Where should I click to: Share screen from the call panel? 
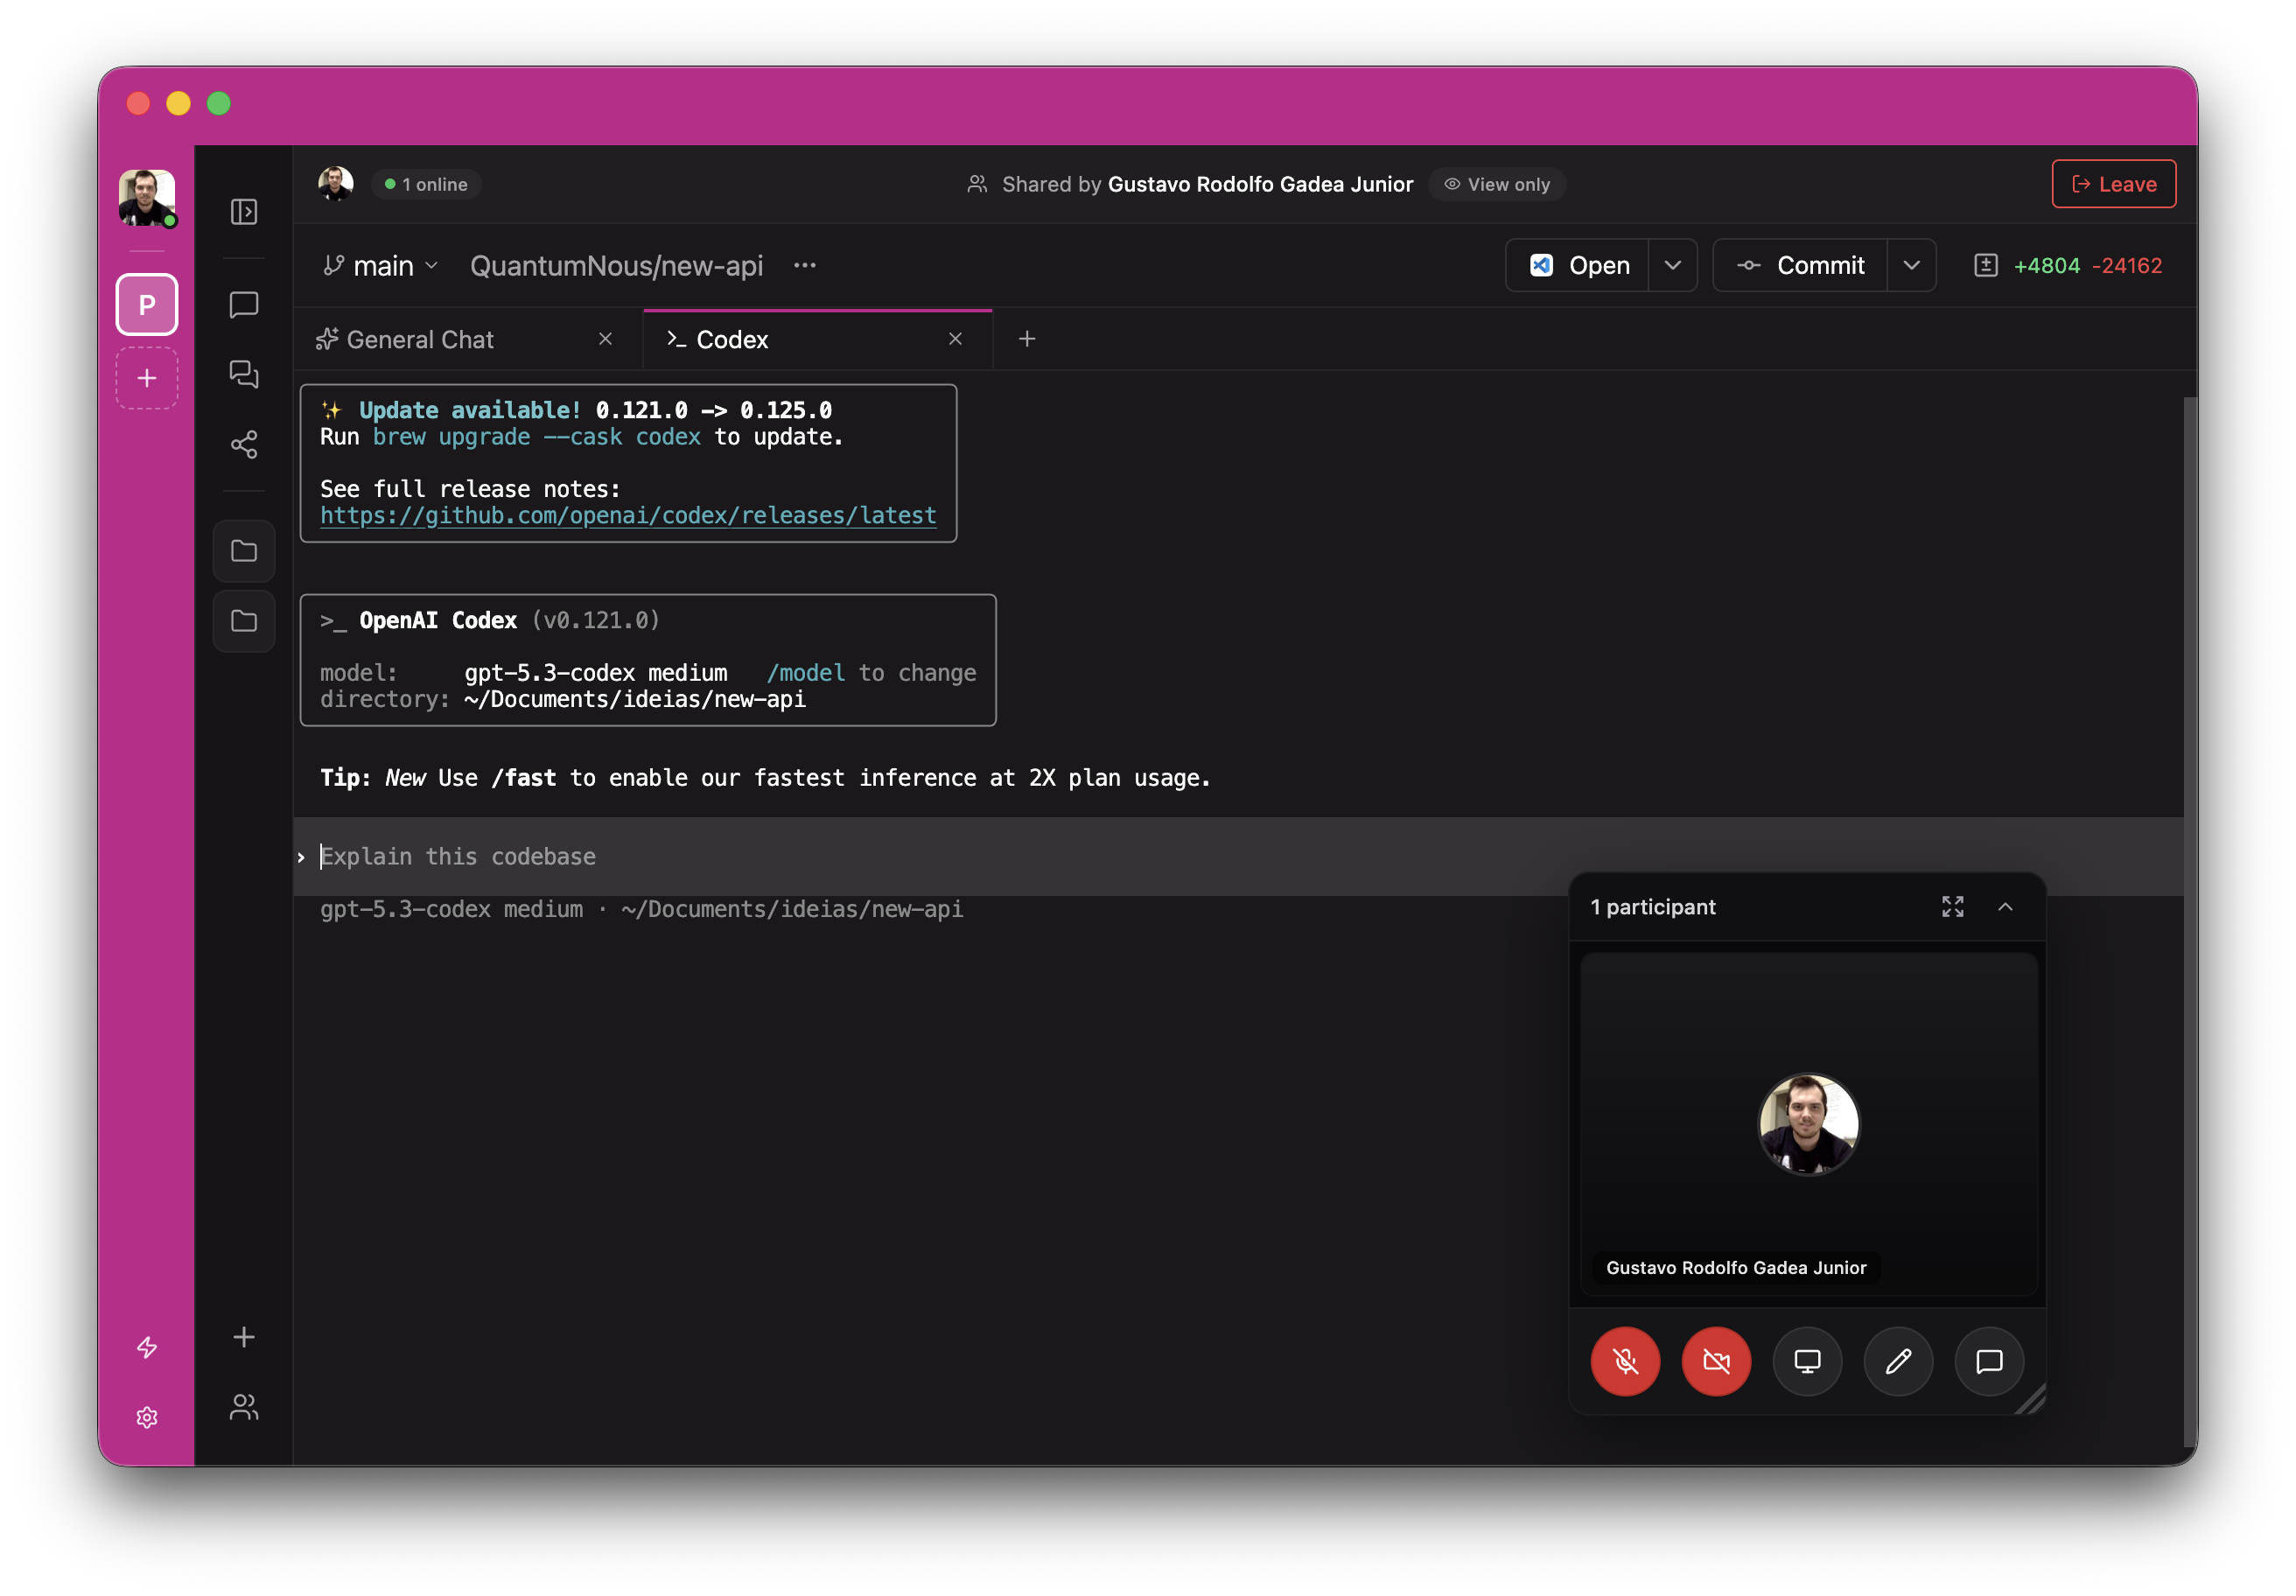pyautogui.click(x=1808, y=1361)
